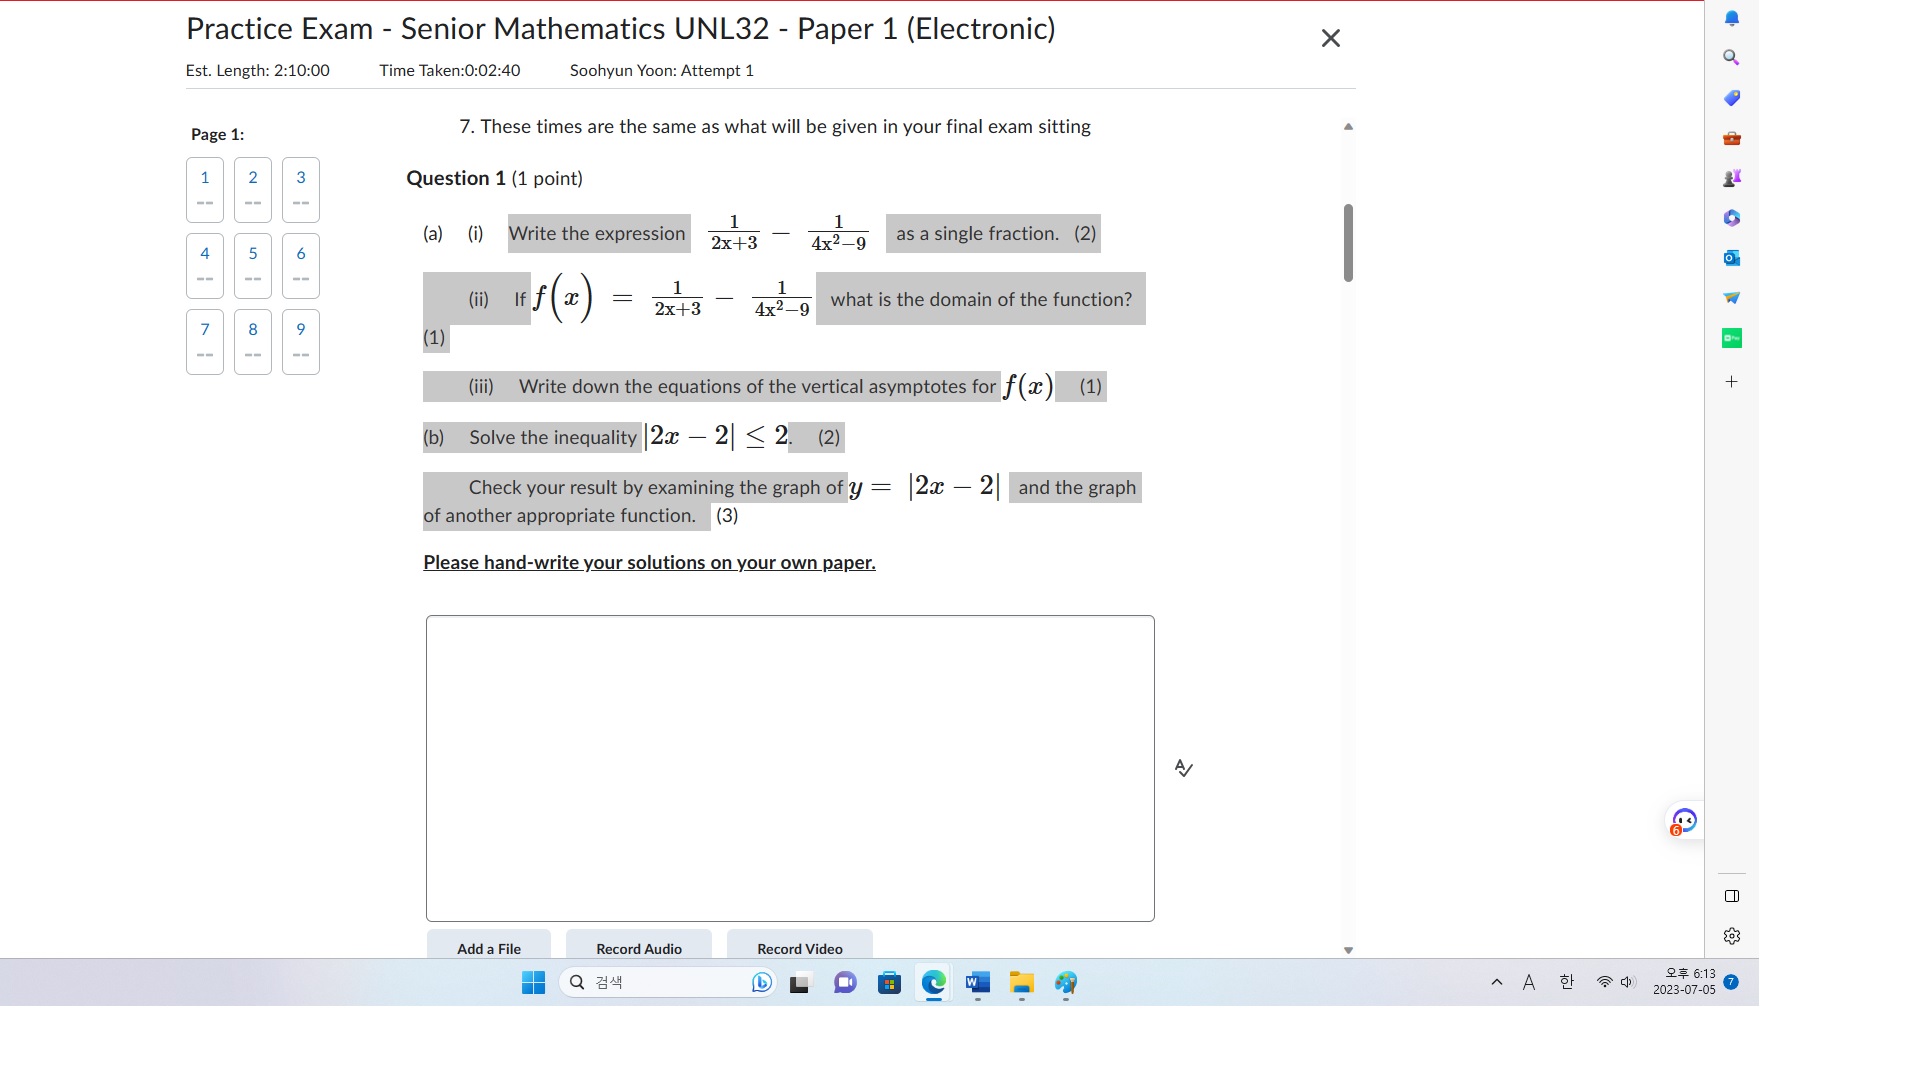
Task: Open Microsoft 365 from the Edge sidebar
Action: pyautogui.click(x=1732, y=218)
